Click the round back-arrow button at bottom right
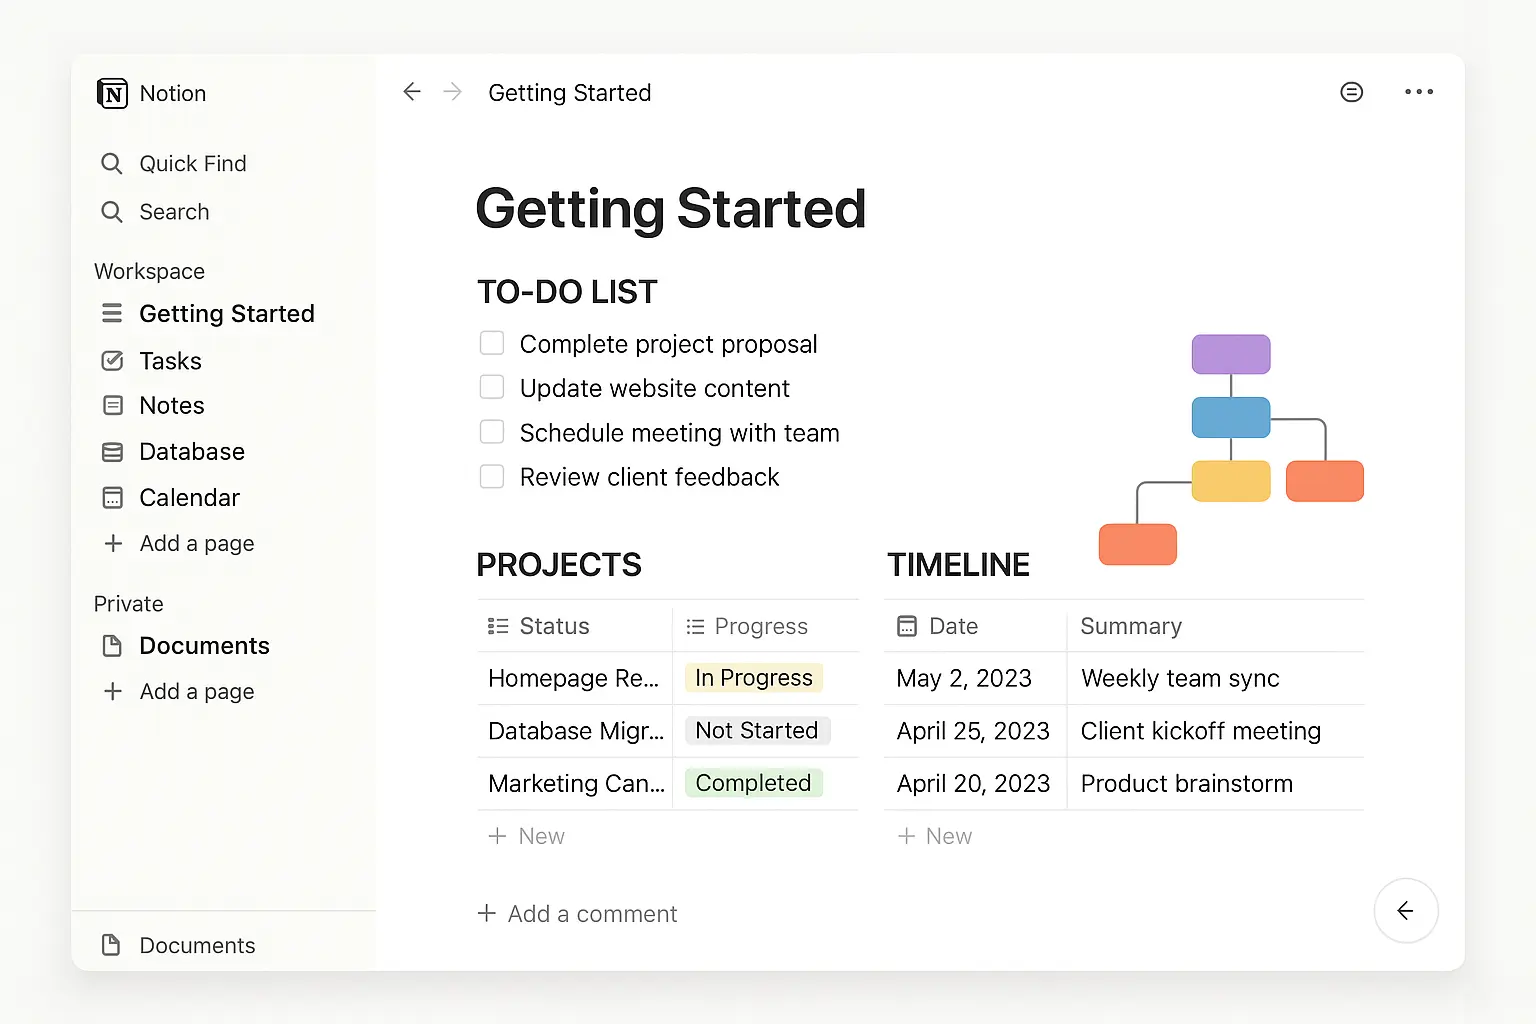Screen dimensions: 1536x1024 point(1406,910)
